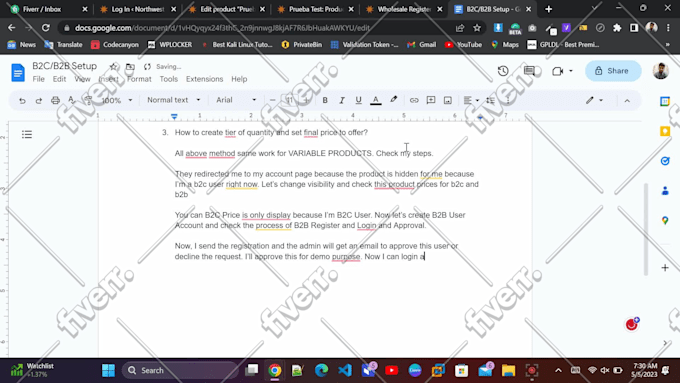The image size is (680, 383).
Task: Open the version history clock icon
Action: click(x=503, y=71)
